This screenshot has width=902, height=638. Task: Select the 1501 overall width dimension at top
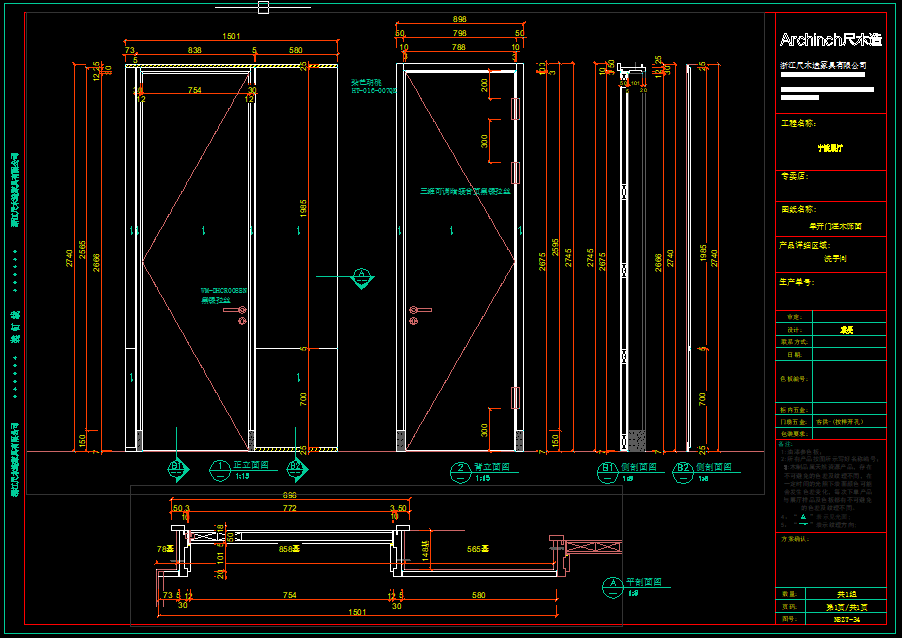point(231,36)
